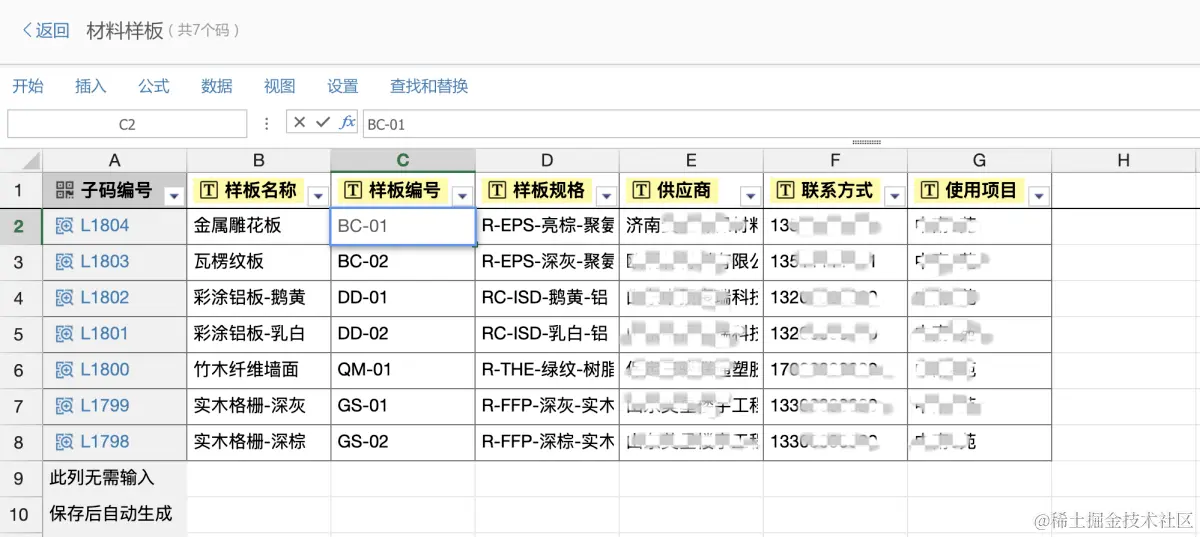Open the 样板名称 column filter dropdown
1200x537 pixels.
tap(318, 195)
